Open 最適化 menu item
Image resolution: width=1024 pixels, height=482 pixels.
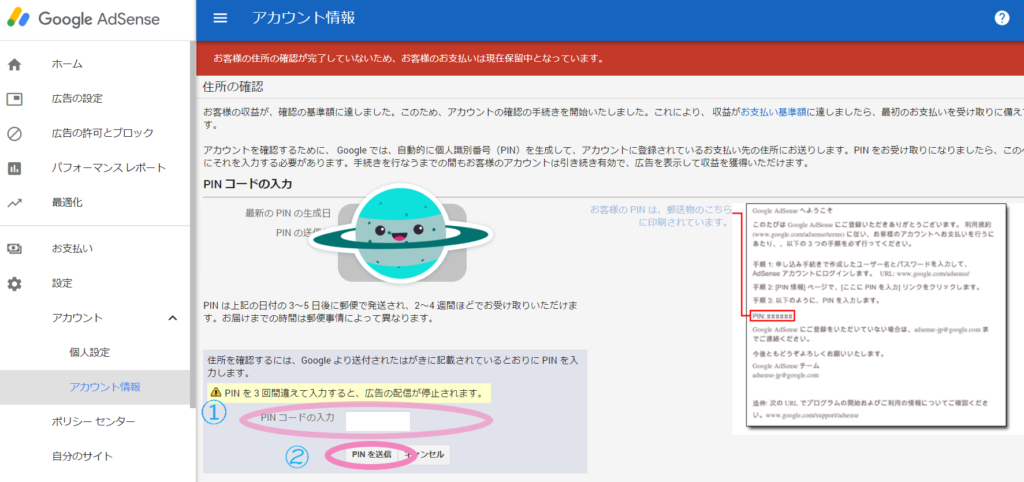pyautogui.click(x=67, y=202)
